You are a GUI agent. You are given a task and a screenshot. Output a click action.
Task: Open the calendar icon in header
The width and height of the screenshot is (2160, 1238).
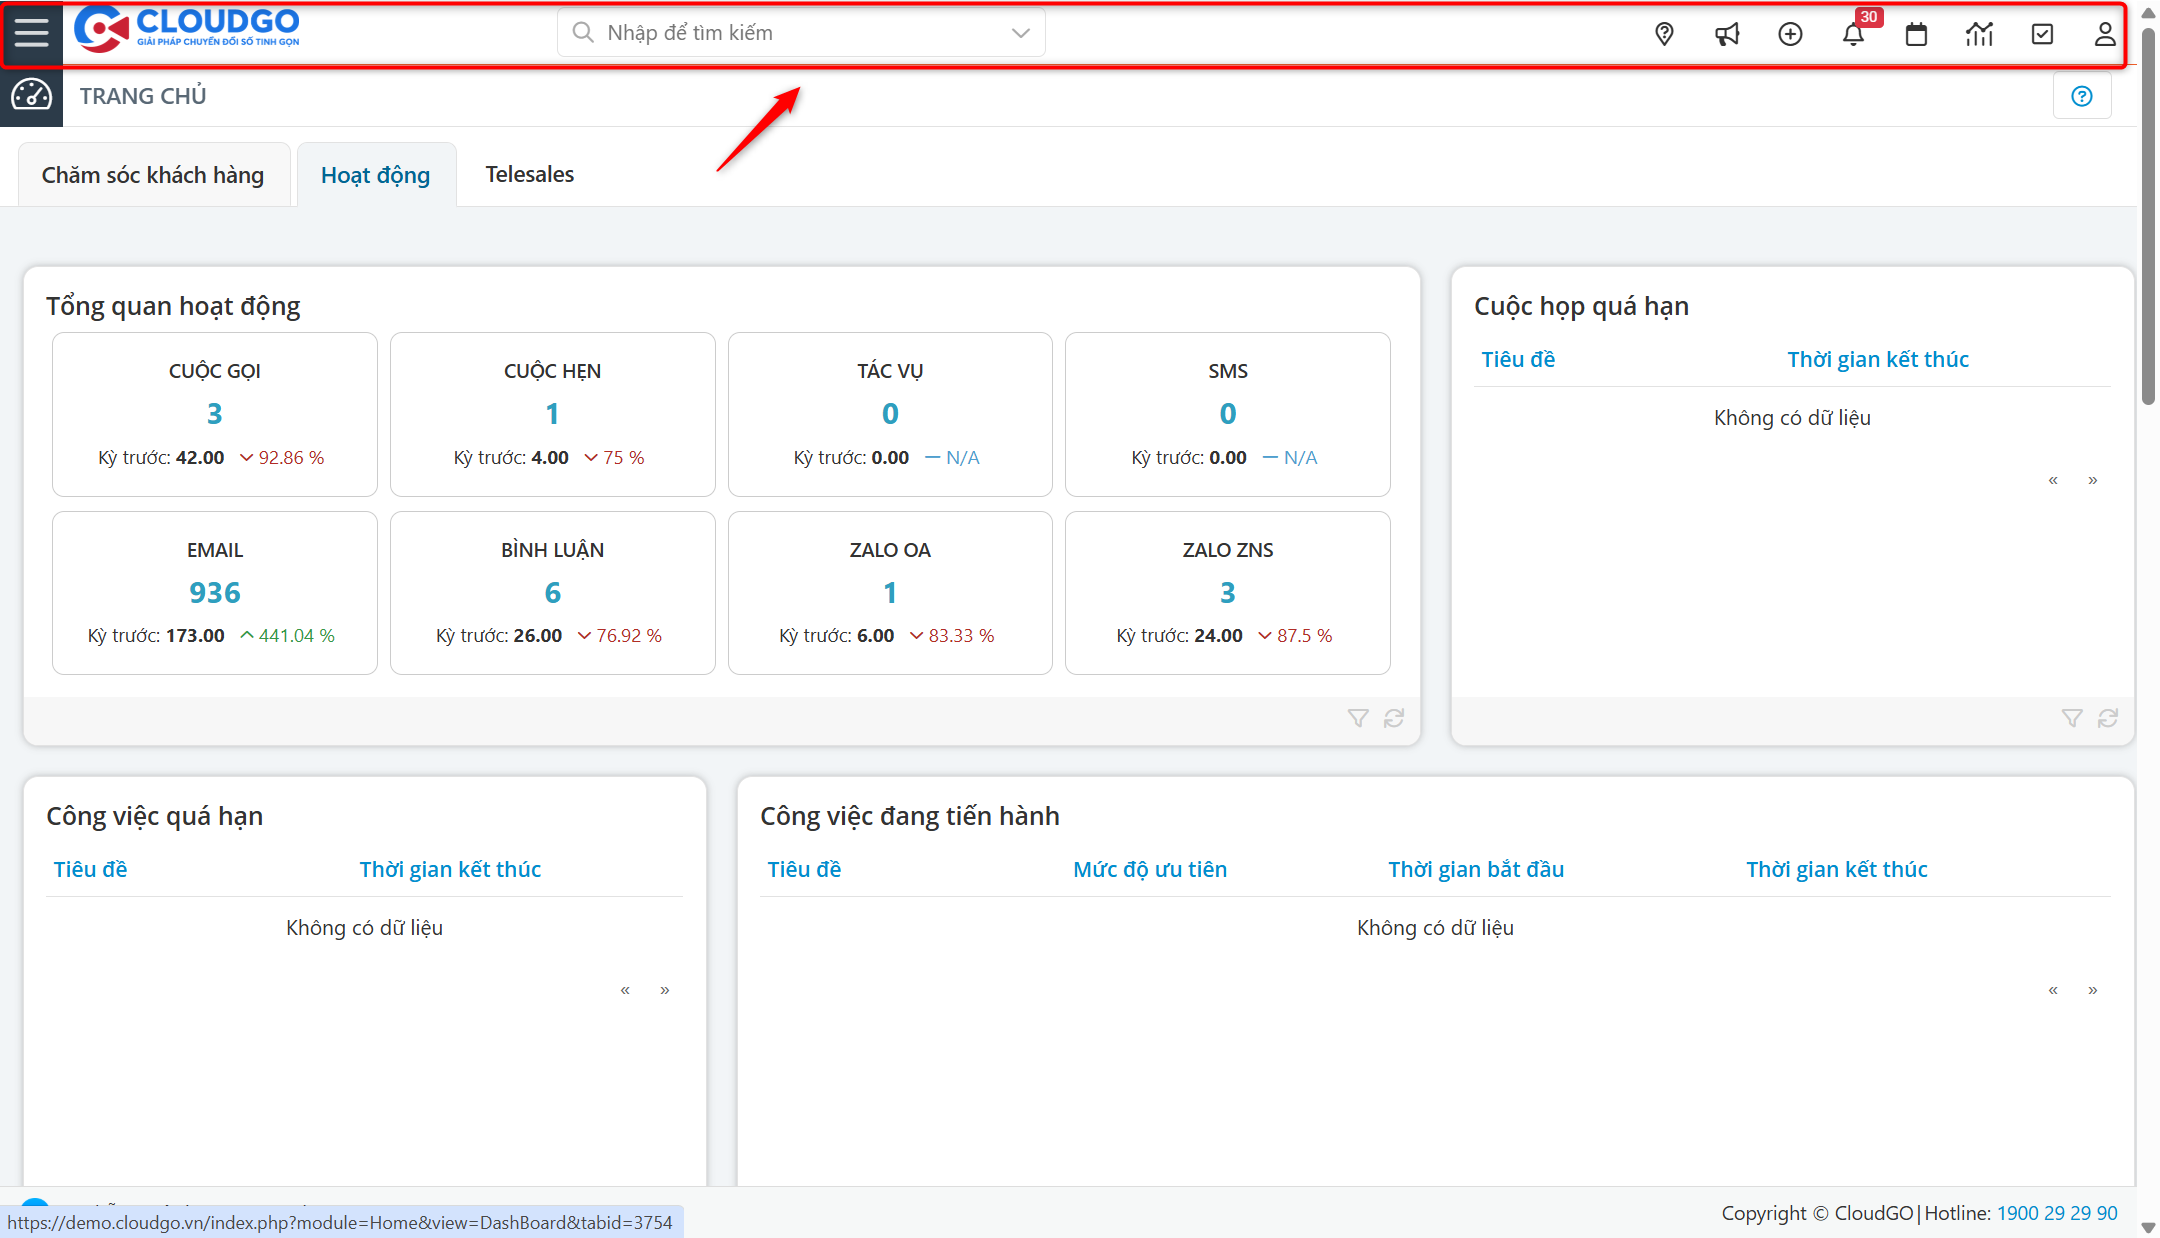pyautogui.click(x=1916, y=34)
